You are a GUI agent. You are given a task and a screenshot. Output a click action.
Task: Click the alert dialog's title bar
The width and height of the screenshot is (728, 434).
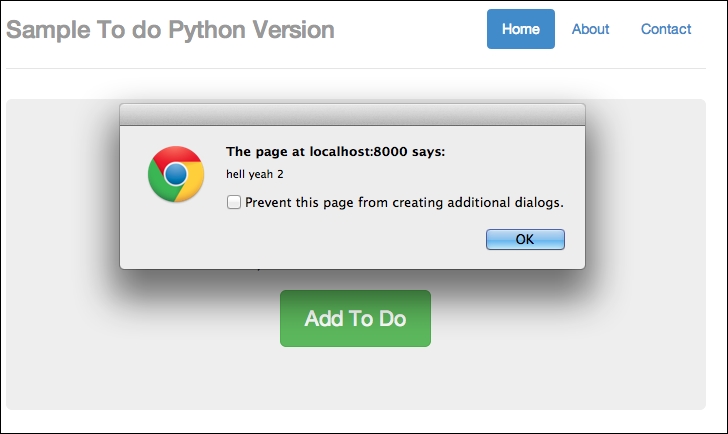pyautogui.click(x=352, y=114)
